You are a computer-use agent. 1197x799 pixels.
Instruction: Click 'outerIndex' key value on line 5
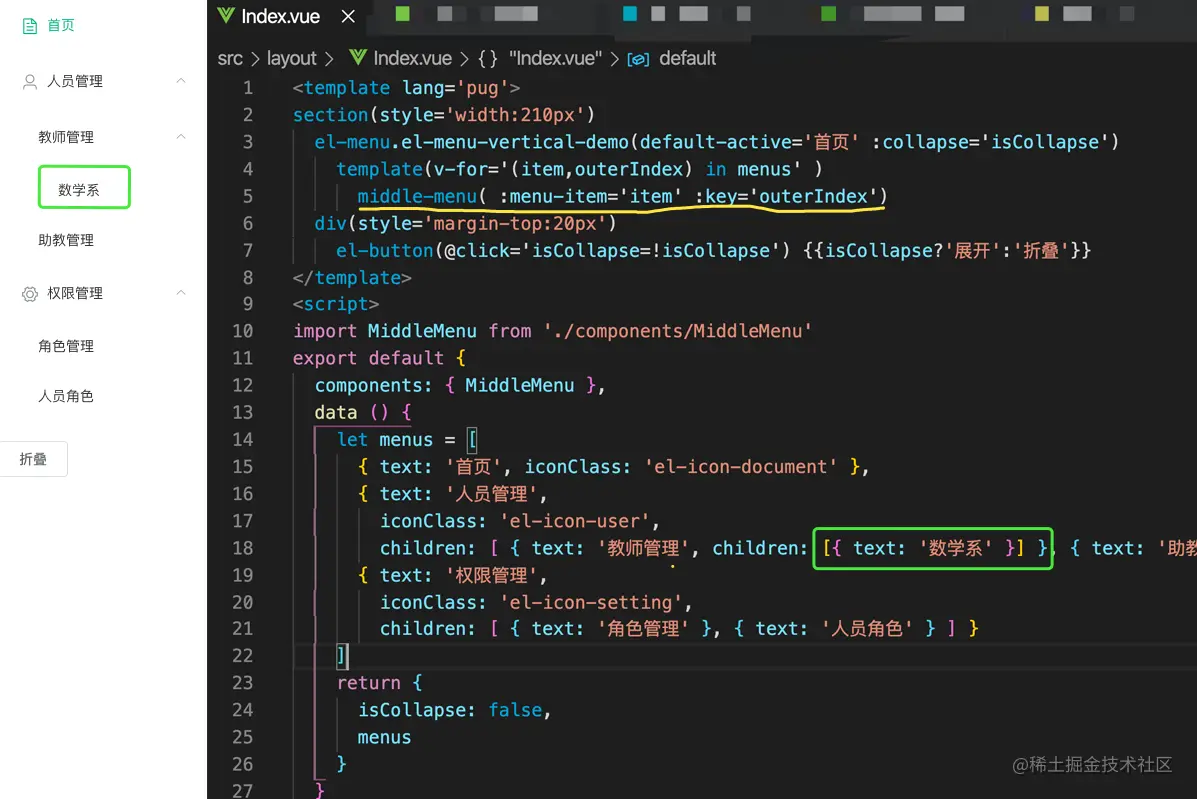812,196
